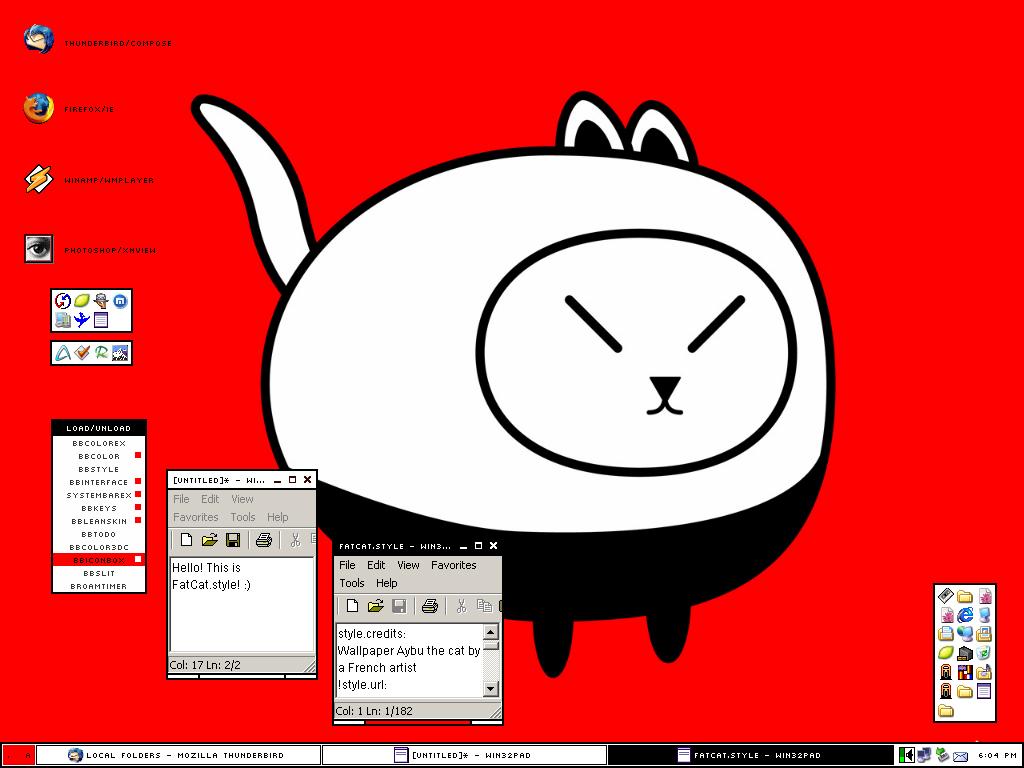Toggle BBColor plugin in Load/Unload menu
Image resolution: width=1024 pixels, height=768 pixels.
[99, 456]
